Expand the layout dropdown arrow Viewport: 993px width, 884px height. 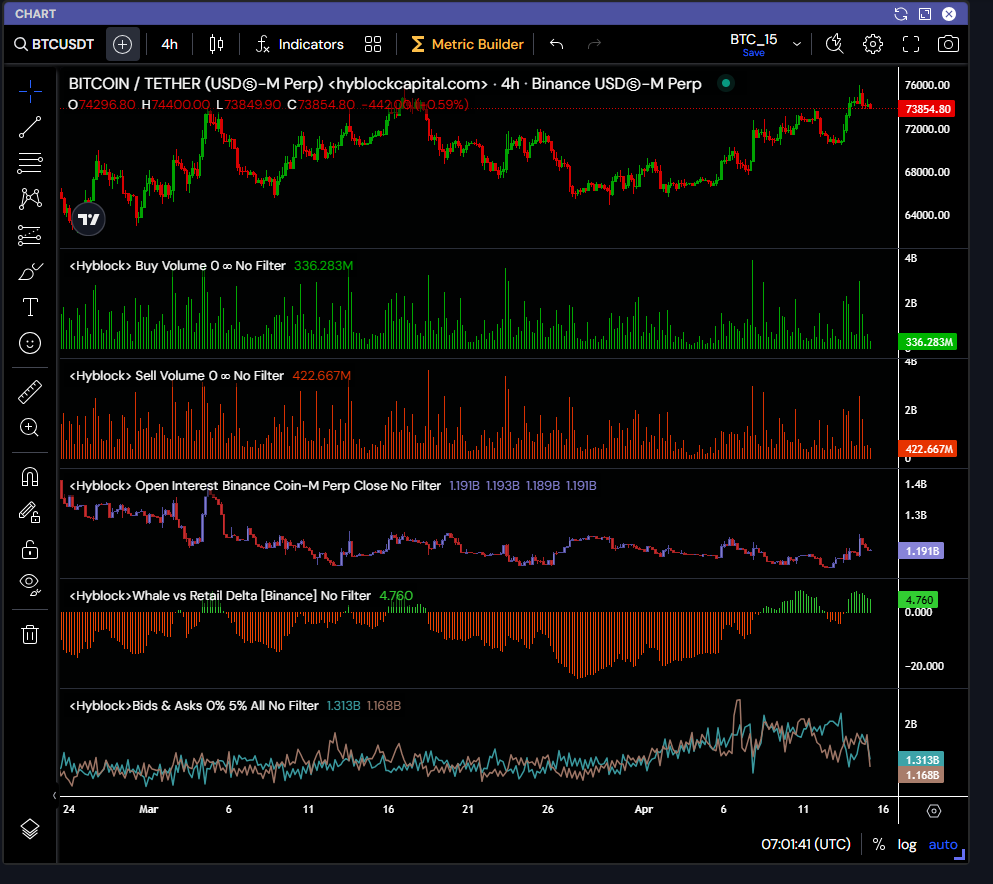click(797, 44)
